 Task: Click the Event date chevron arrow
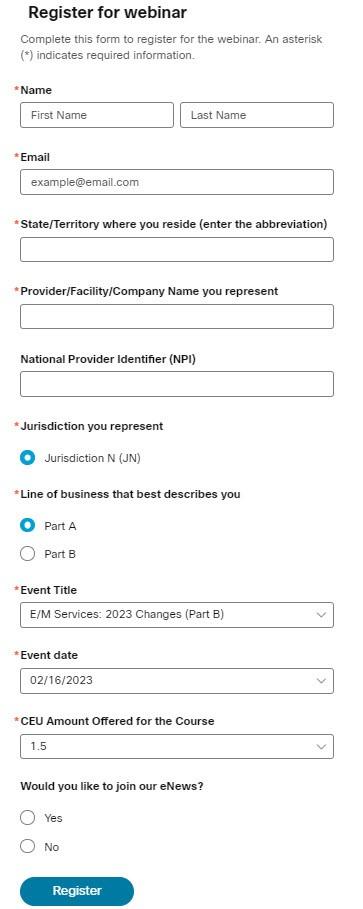coord(321,681)
